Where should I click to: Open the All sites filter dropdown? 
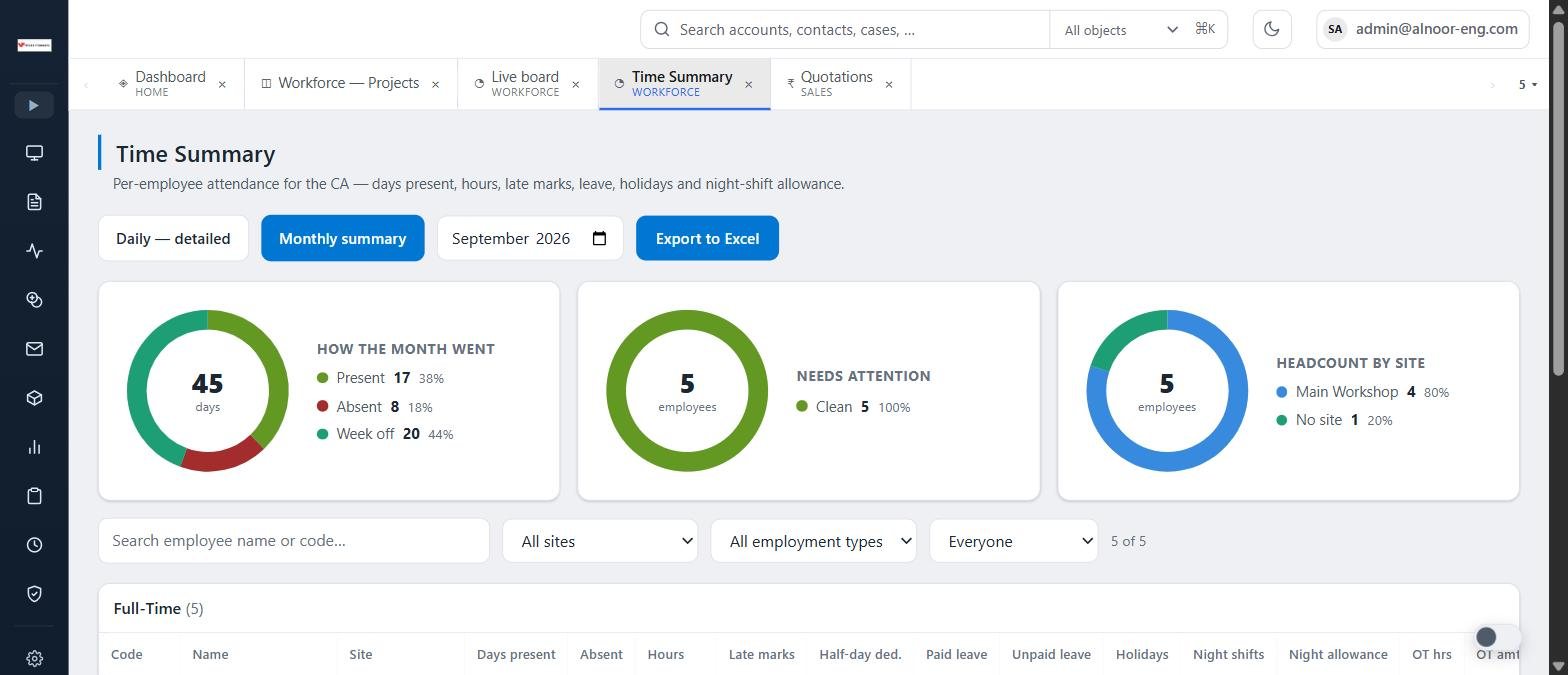tap(600, 541)
